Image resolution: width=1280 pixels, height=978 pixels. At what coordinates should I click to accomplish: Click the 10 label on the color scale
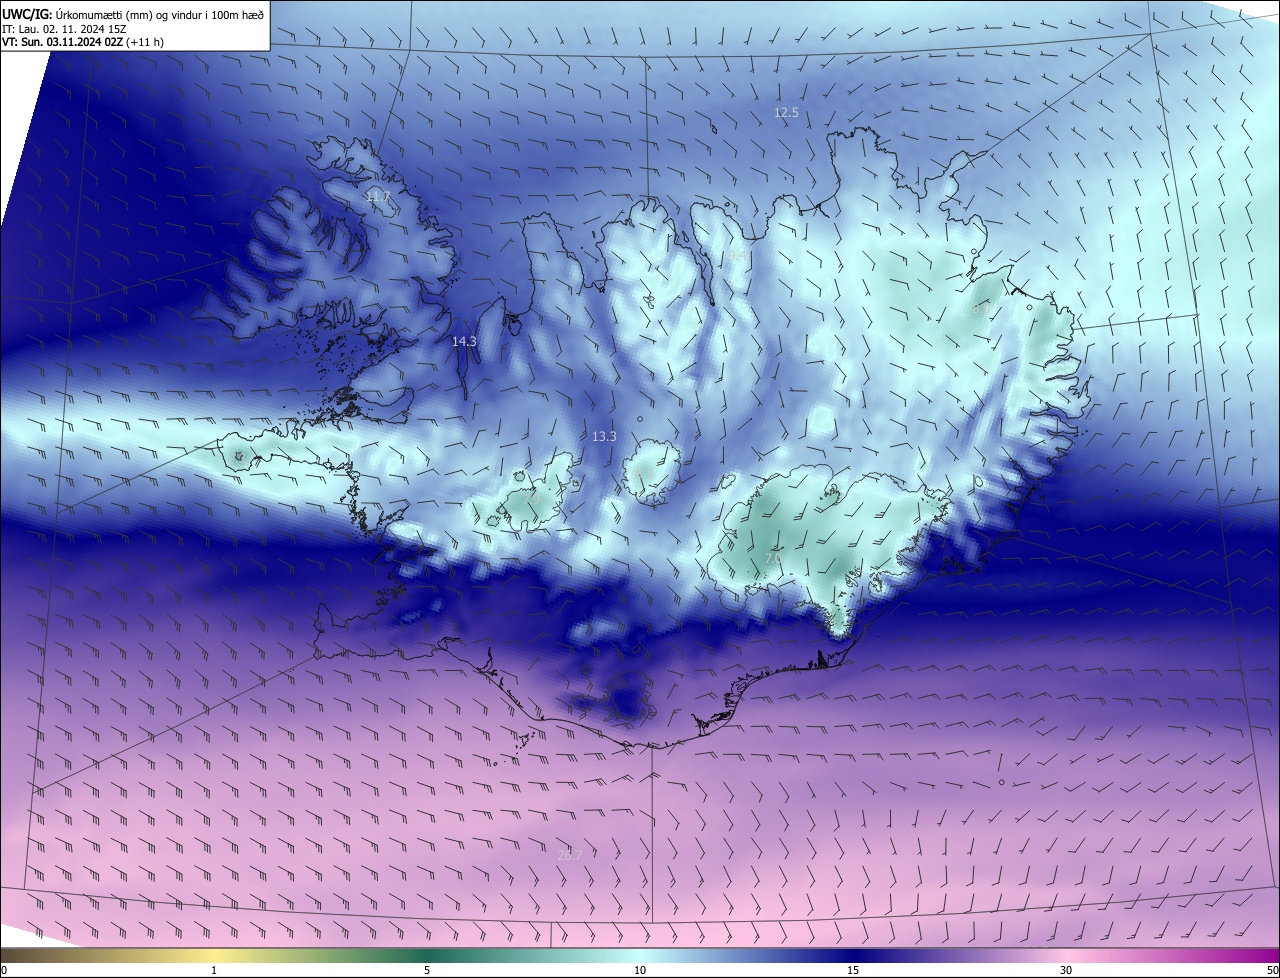tap(640, 970)
